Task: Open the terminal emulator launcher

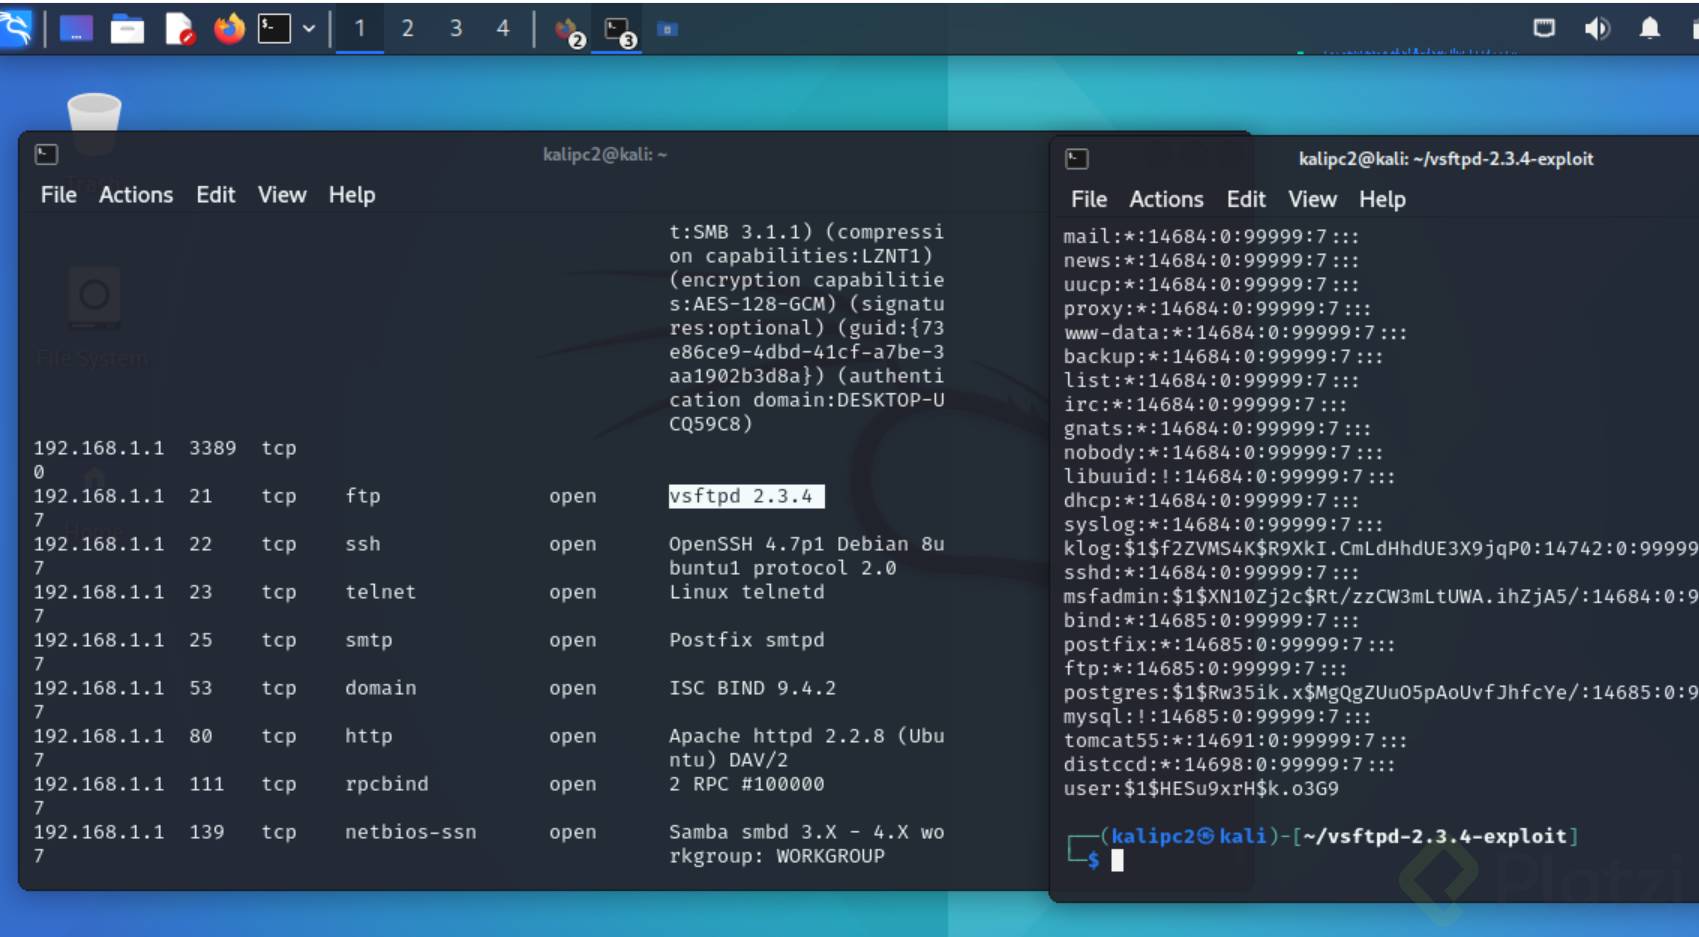Action: click(274, 29)
